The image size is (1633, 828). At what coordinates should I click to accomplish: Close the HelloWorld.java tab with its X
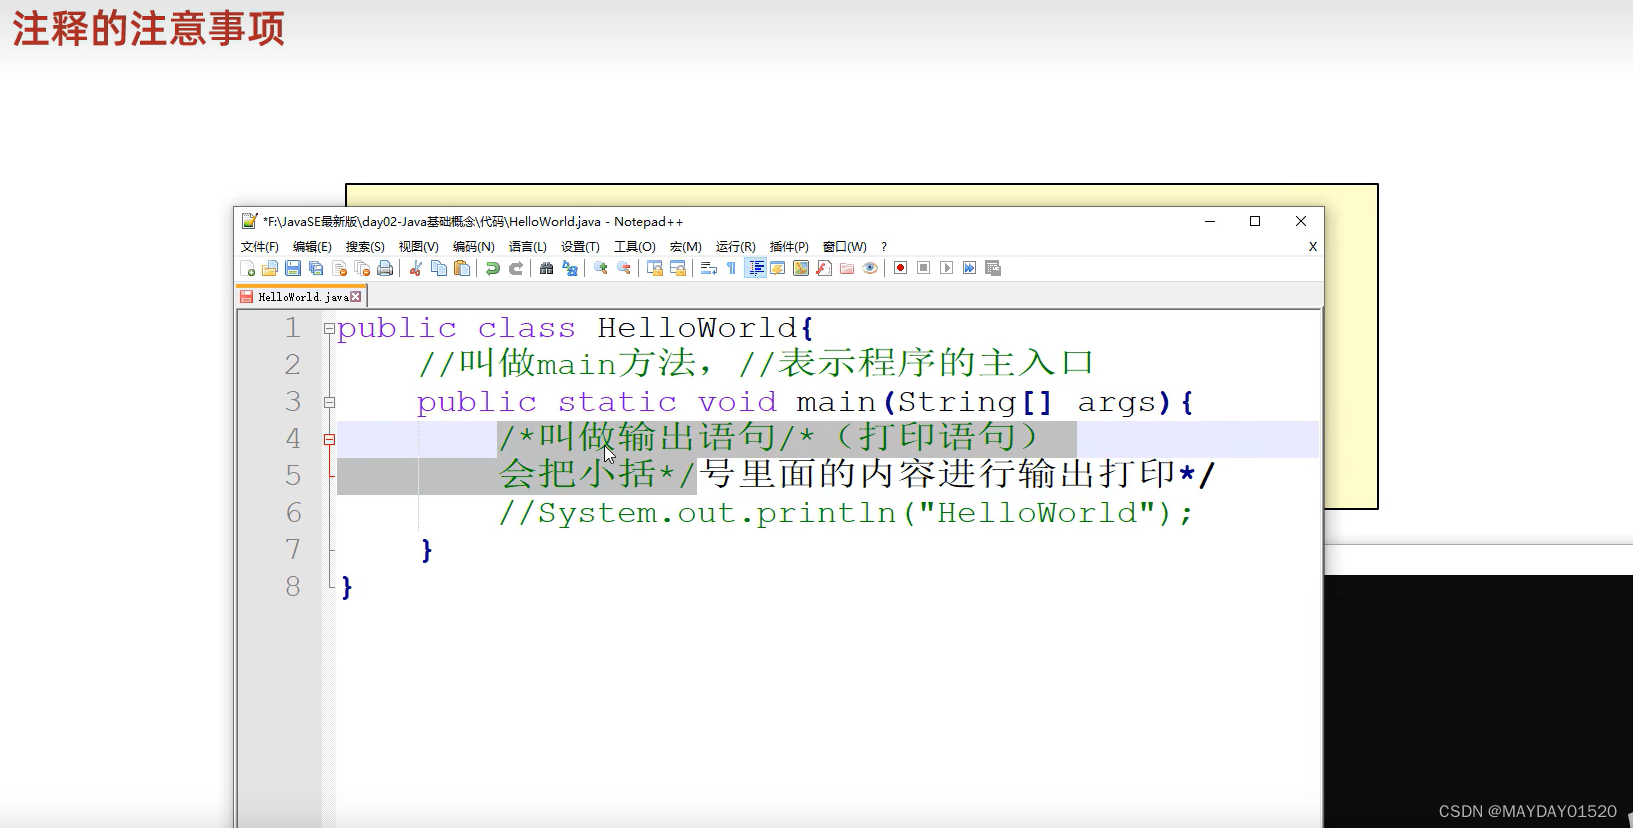(355, 297)
